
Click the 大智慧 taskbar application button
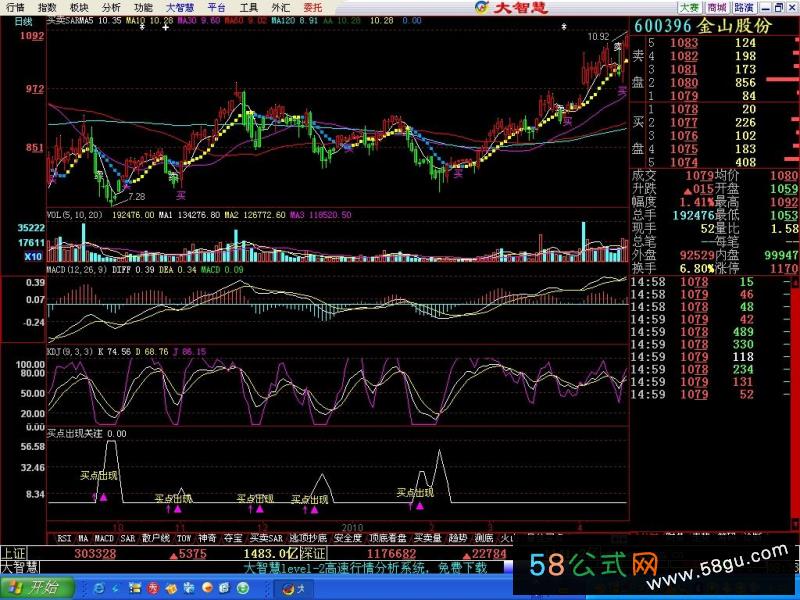[295, 588]
